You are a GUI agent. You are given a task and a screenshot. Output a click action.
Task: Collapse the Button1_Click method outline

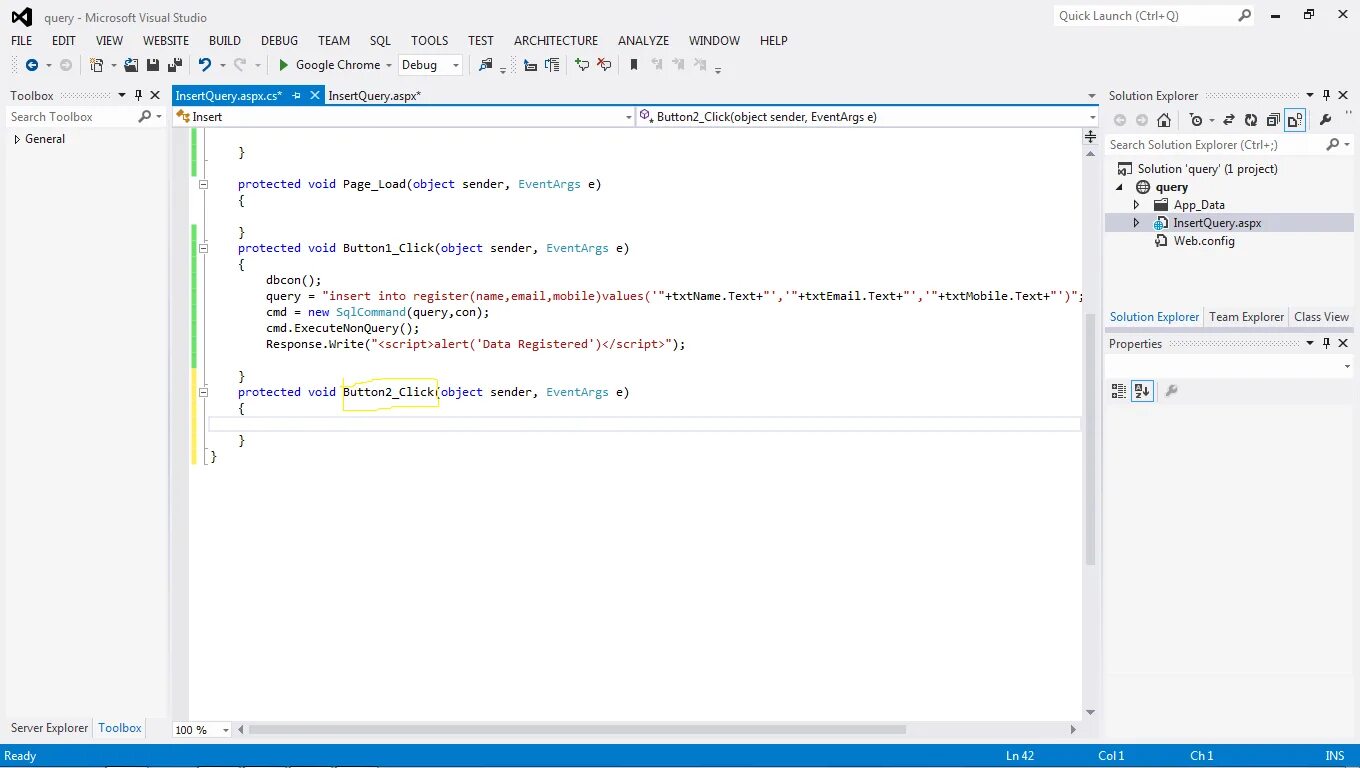pos(204,248)
